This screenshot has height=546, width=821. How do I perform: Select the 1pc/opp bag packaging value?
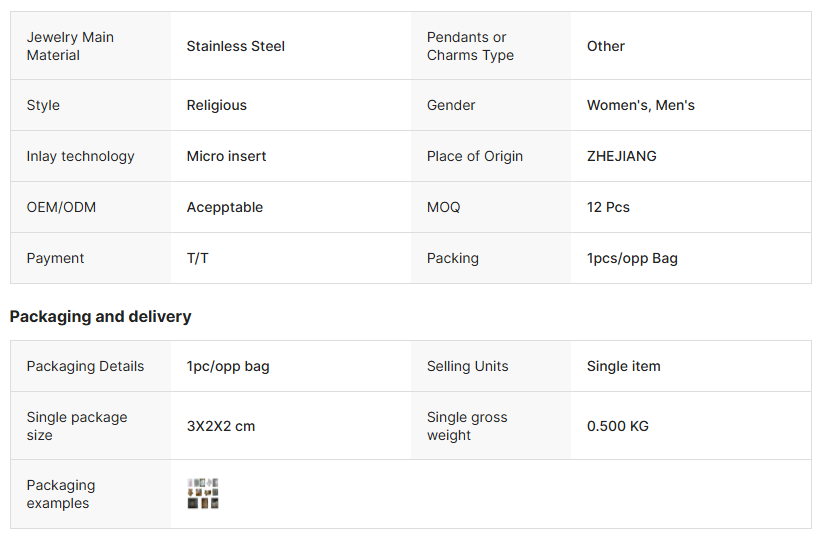[x=228, y=366]
